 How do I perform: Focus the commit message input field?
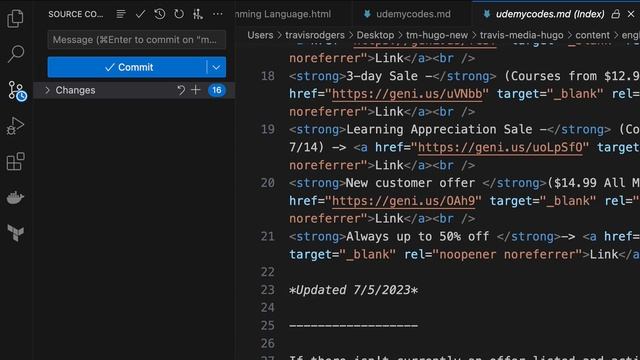coord(136,40)
